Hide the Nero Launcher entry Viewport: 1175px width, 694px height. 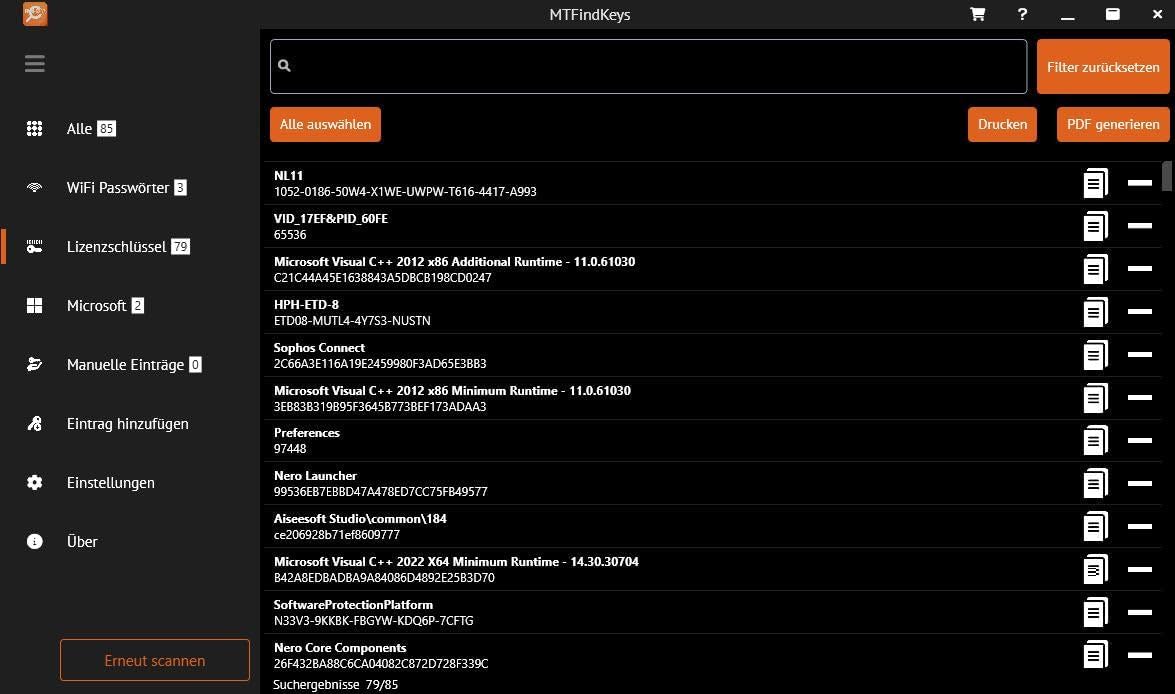1140,483
